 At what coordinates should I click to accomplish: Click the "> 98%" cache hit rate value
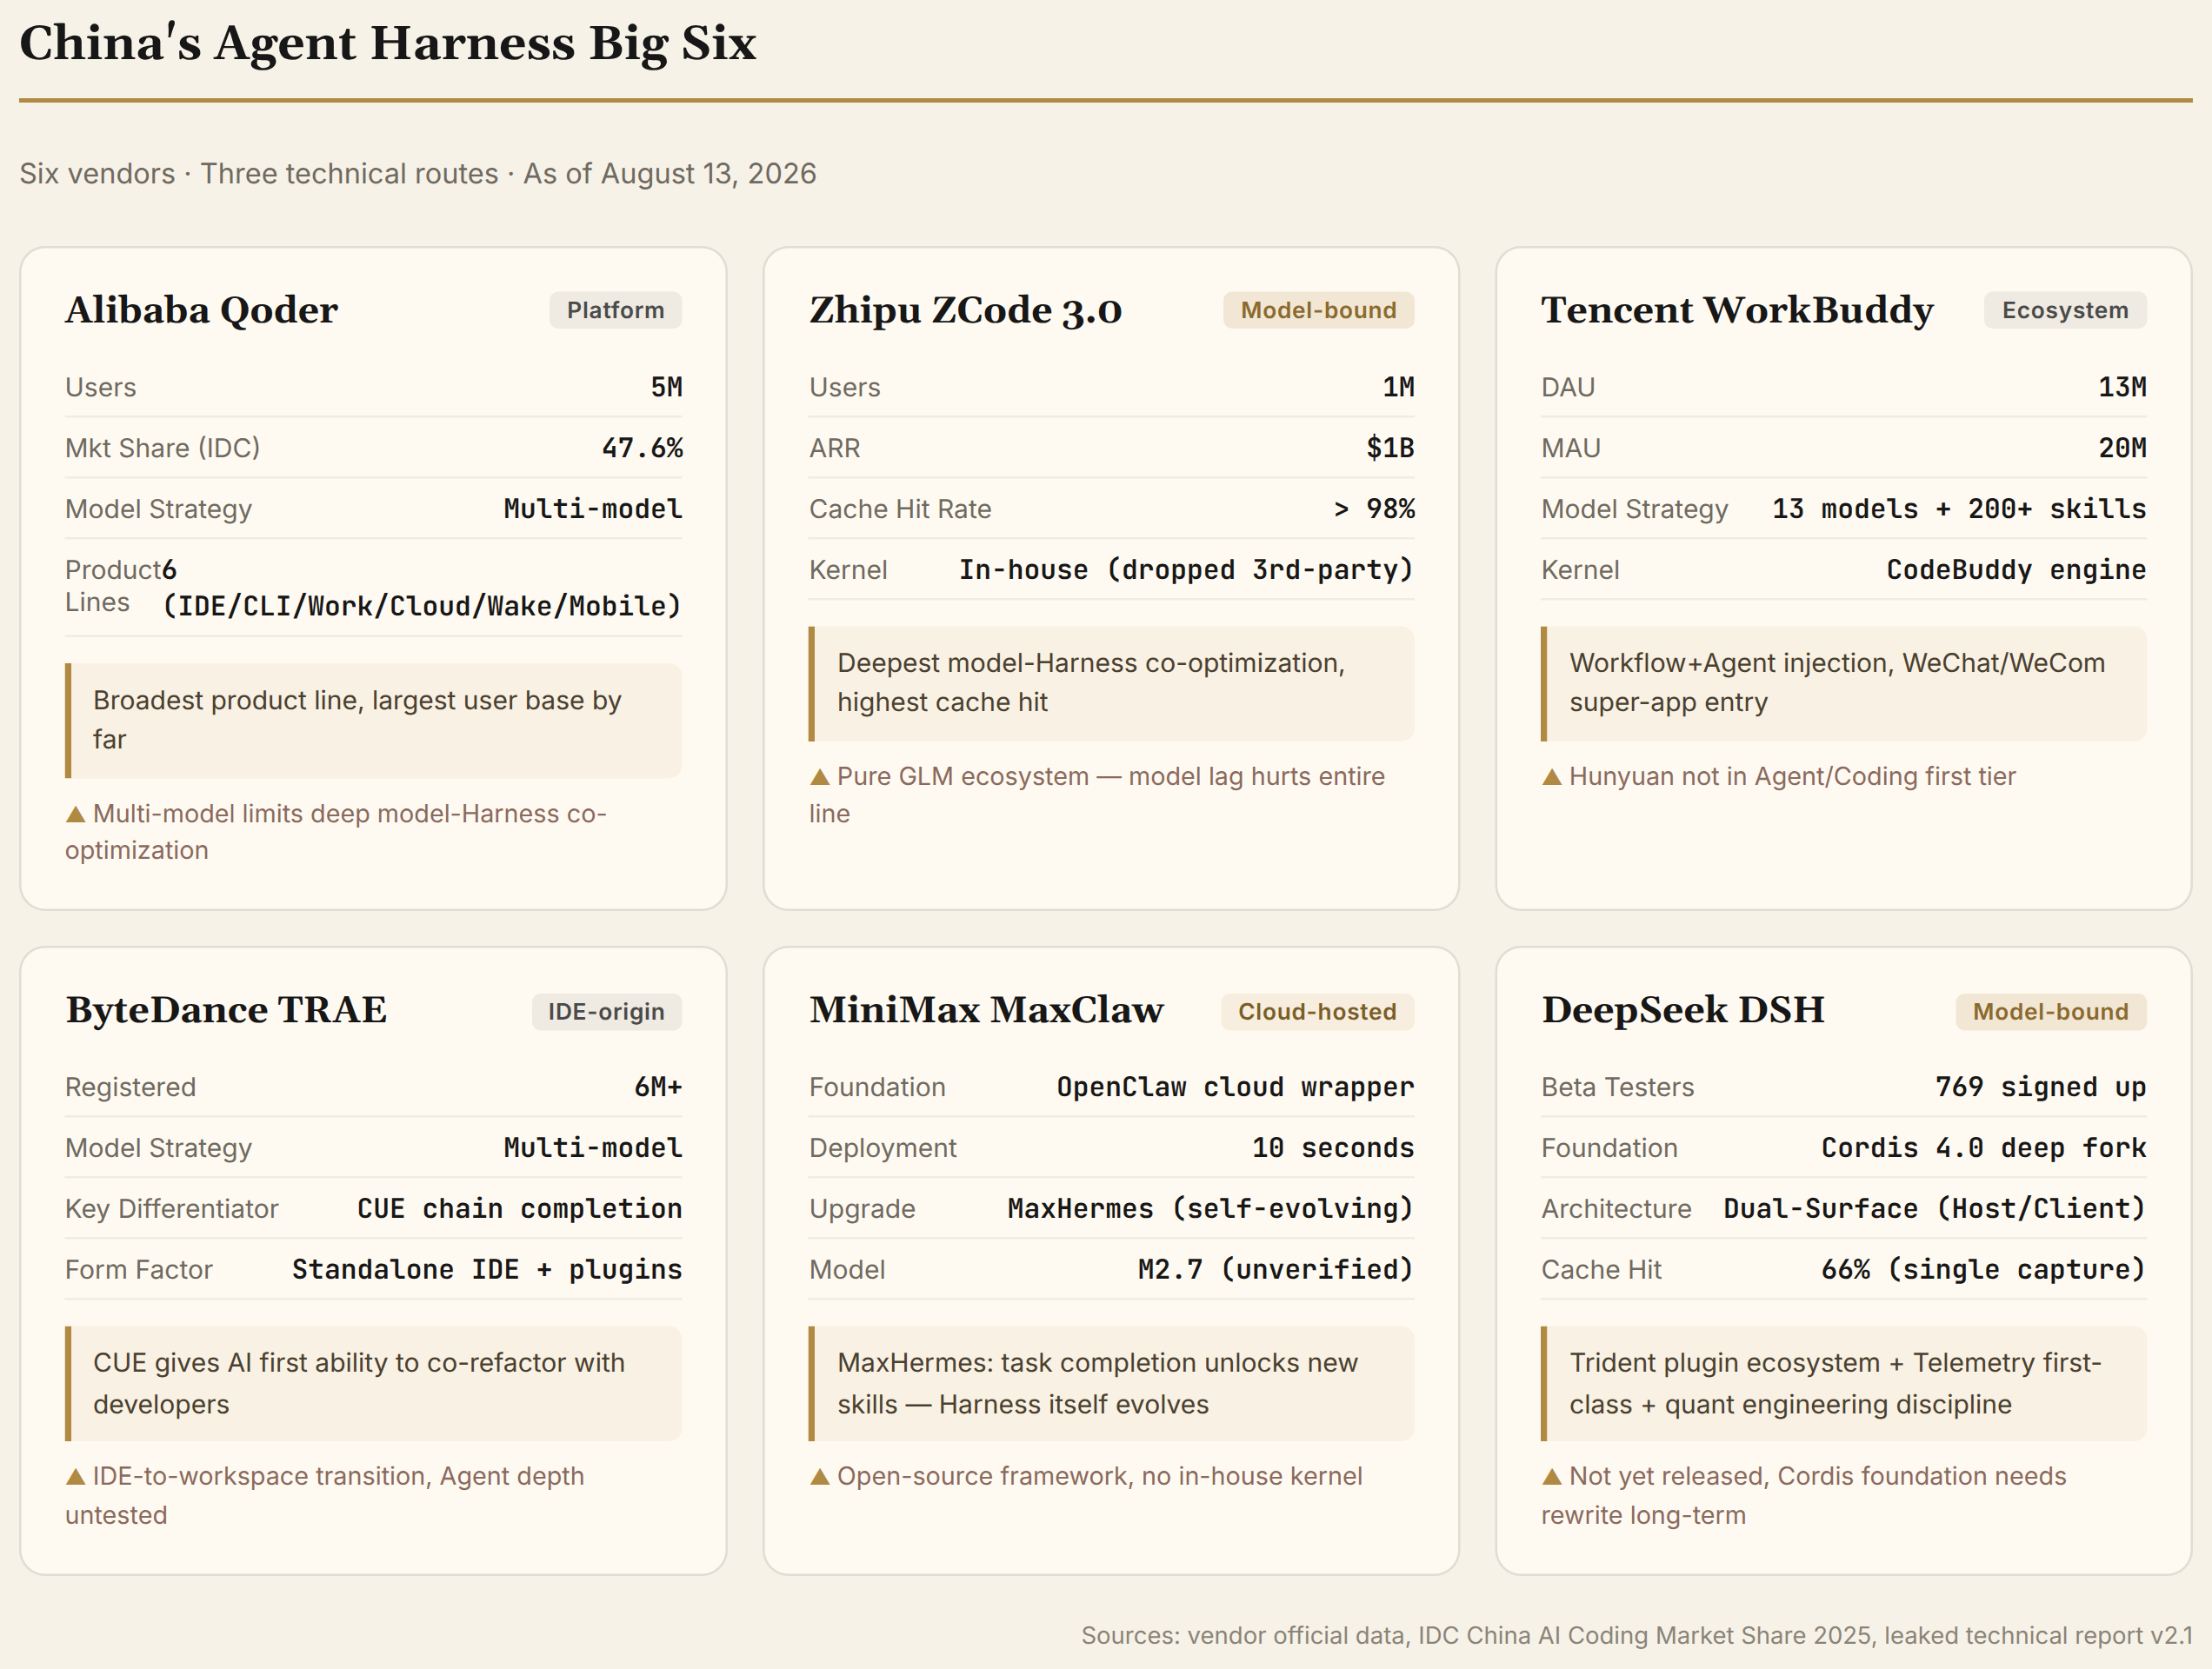tap(1374, 509)
